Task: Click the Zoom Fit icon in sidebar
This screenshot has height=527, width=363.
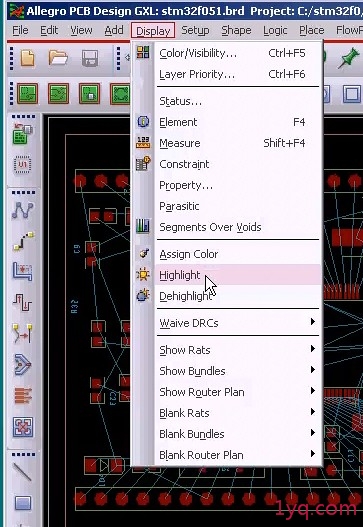Action: coord(23,427)
